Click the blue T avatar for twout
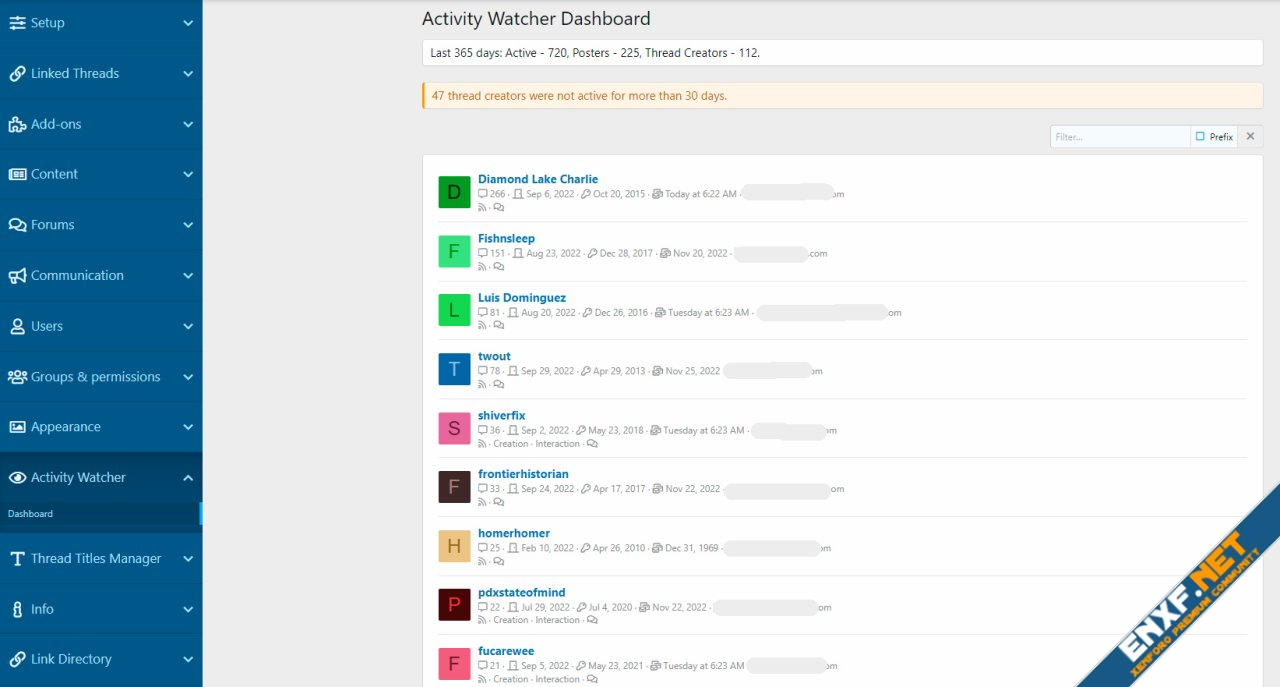This screenshot has height=687, width=1280. click(454, 369)
